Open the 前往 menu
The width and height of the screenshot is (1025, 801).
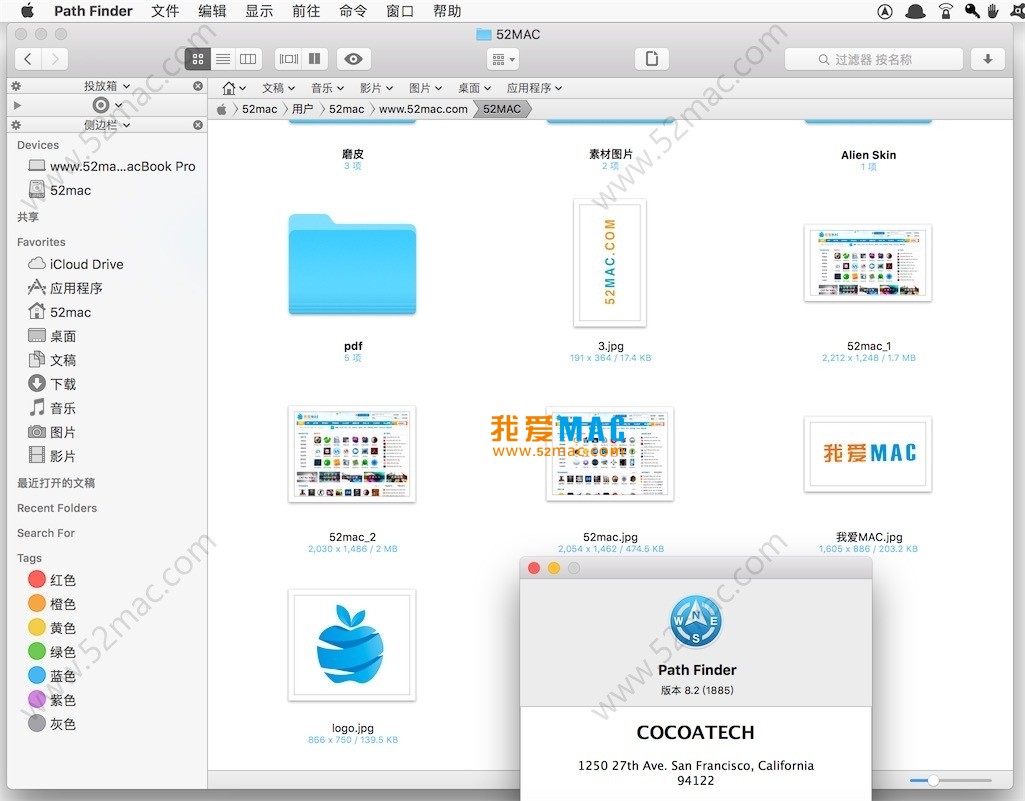306,11
